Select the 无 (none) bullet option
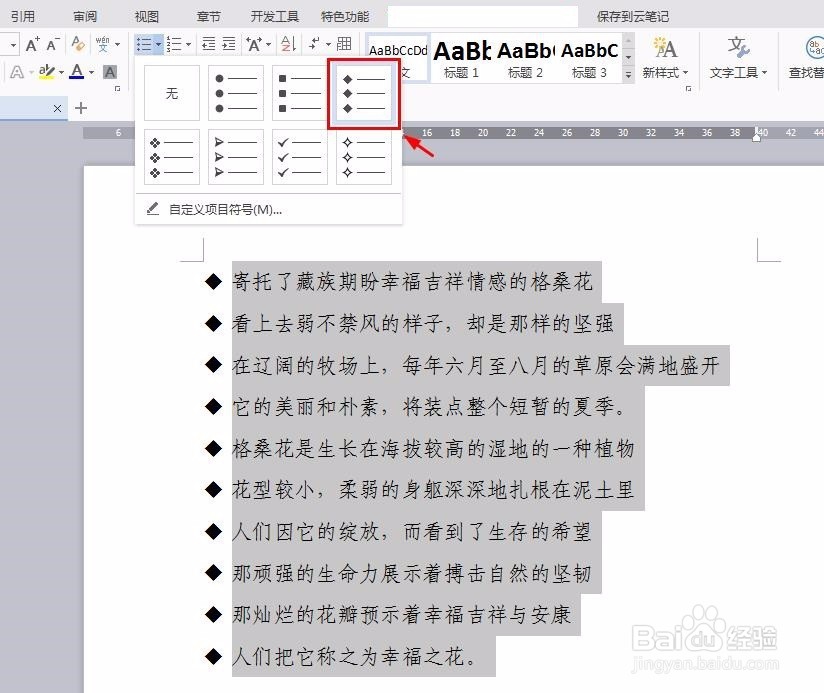 pyautogui.click(x=171, y=93)
